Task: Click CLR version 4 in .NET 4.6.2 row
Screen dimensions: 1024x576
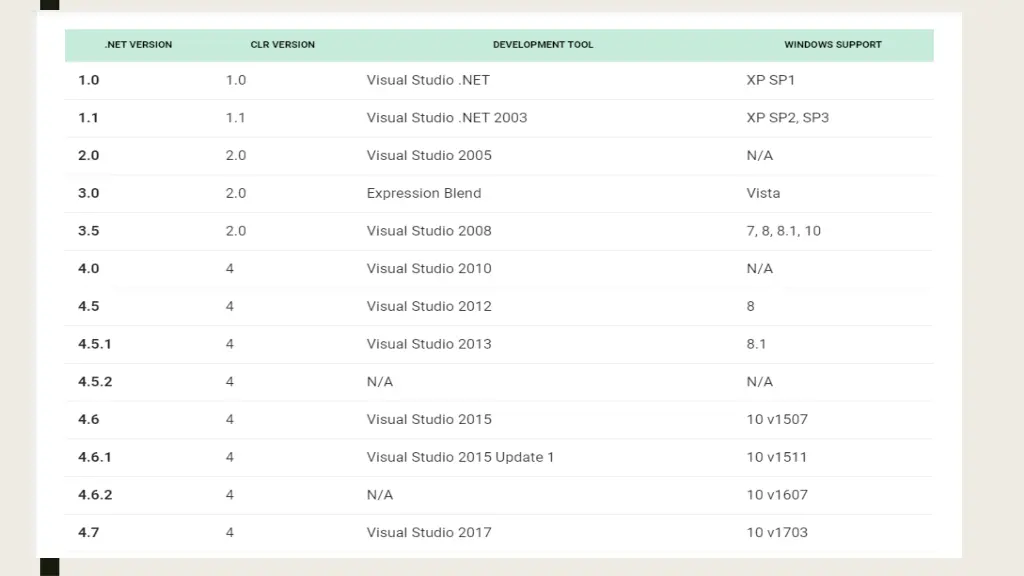Action: tap(230, 495)
